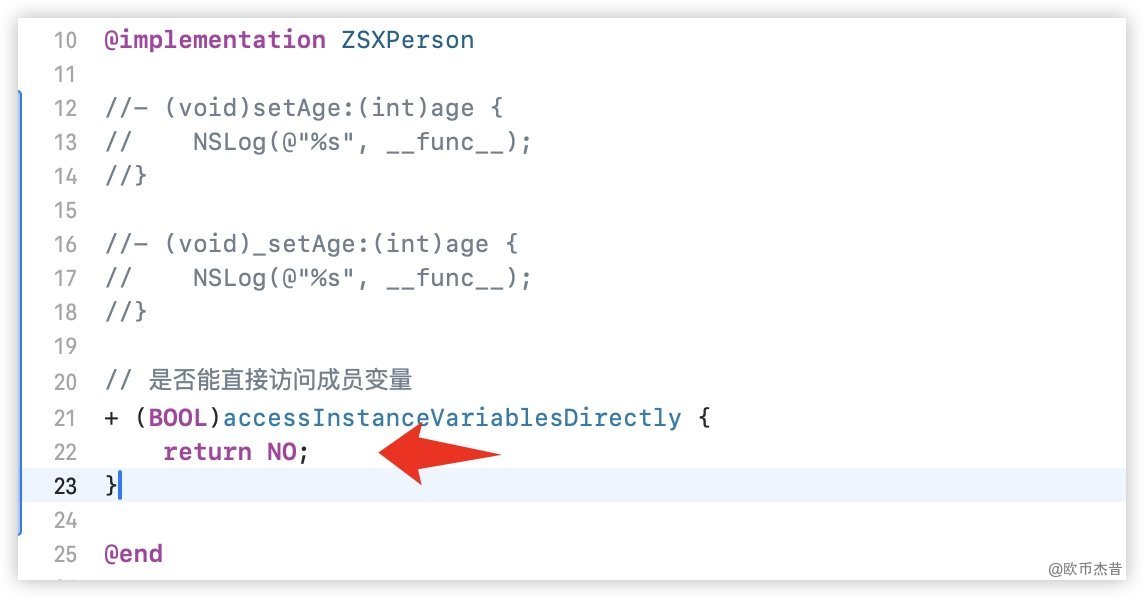Click line number 10 in the gutter
The width and height of the screenshot is (1144, 598).
pyautogui.click(x=65, y=40)
